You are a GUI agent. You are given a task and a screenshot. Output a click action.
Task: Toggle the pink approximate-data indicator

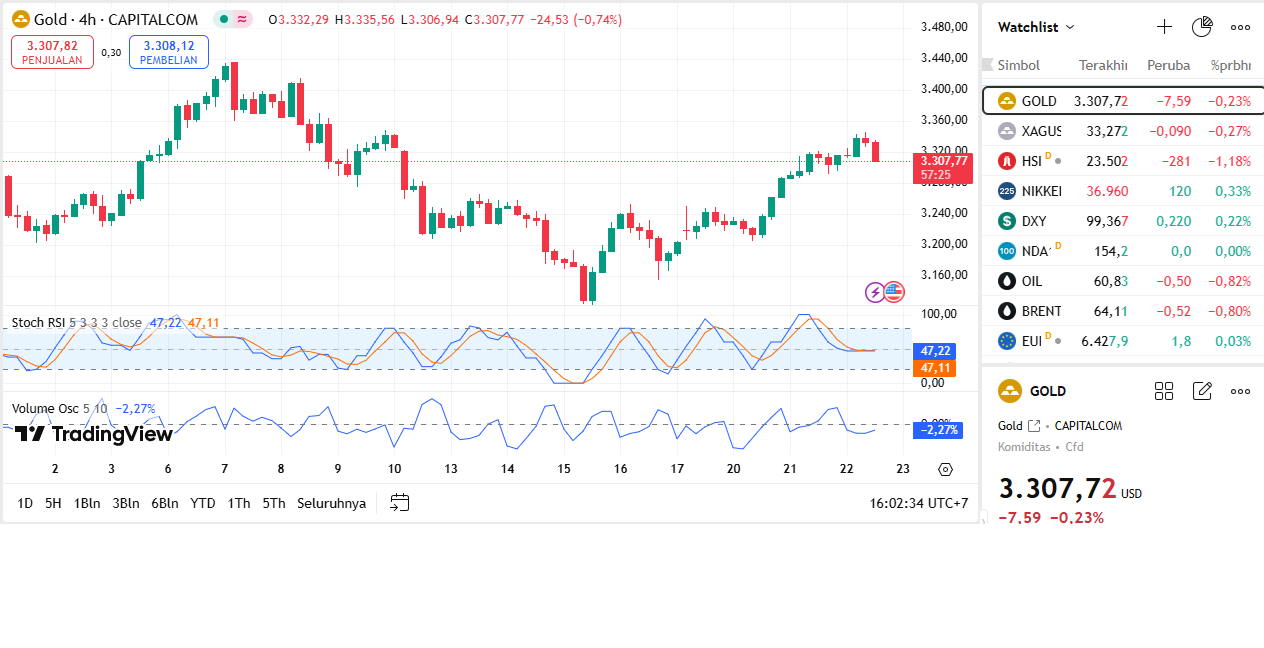click(x=242, y=20)
